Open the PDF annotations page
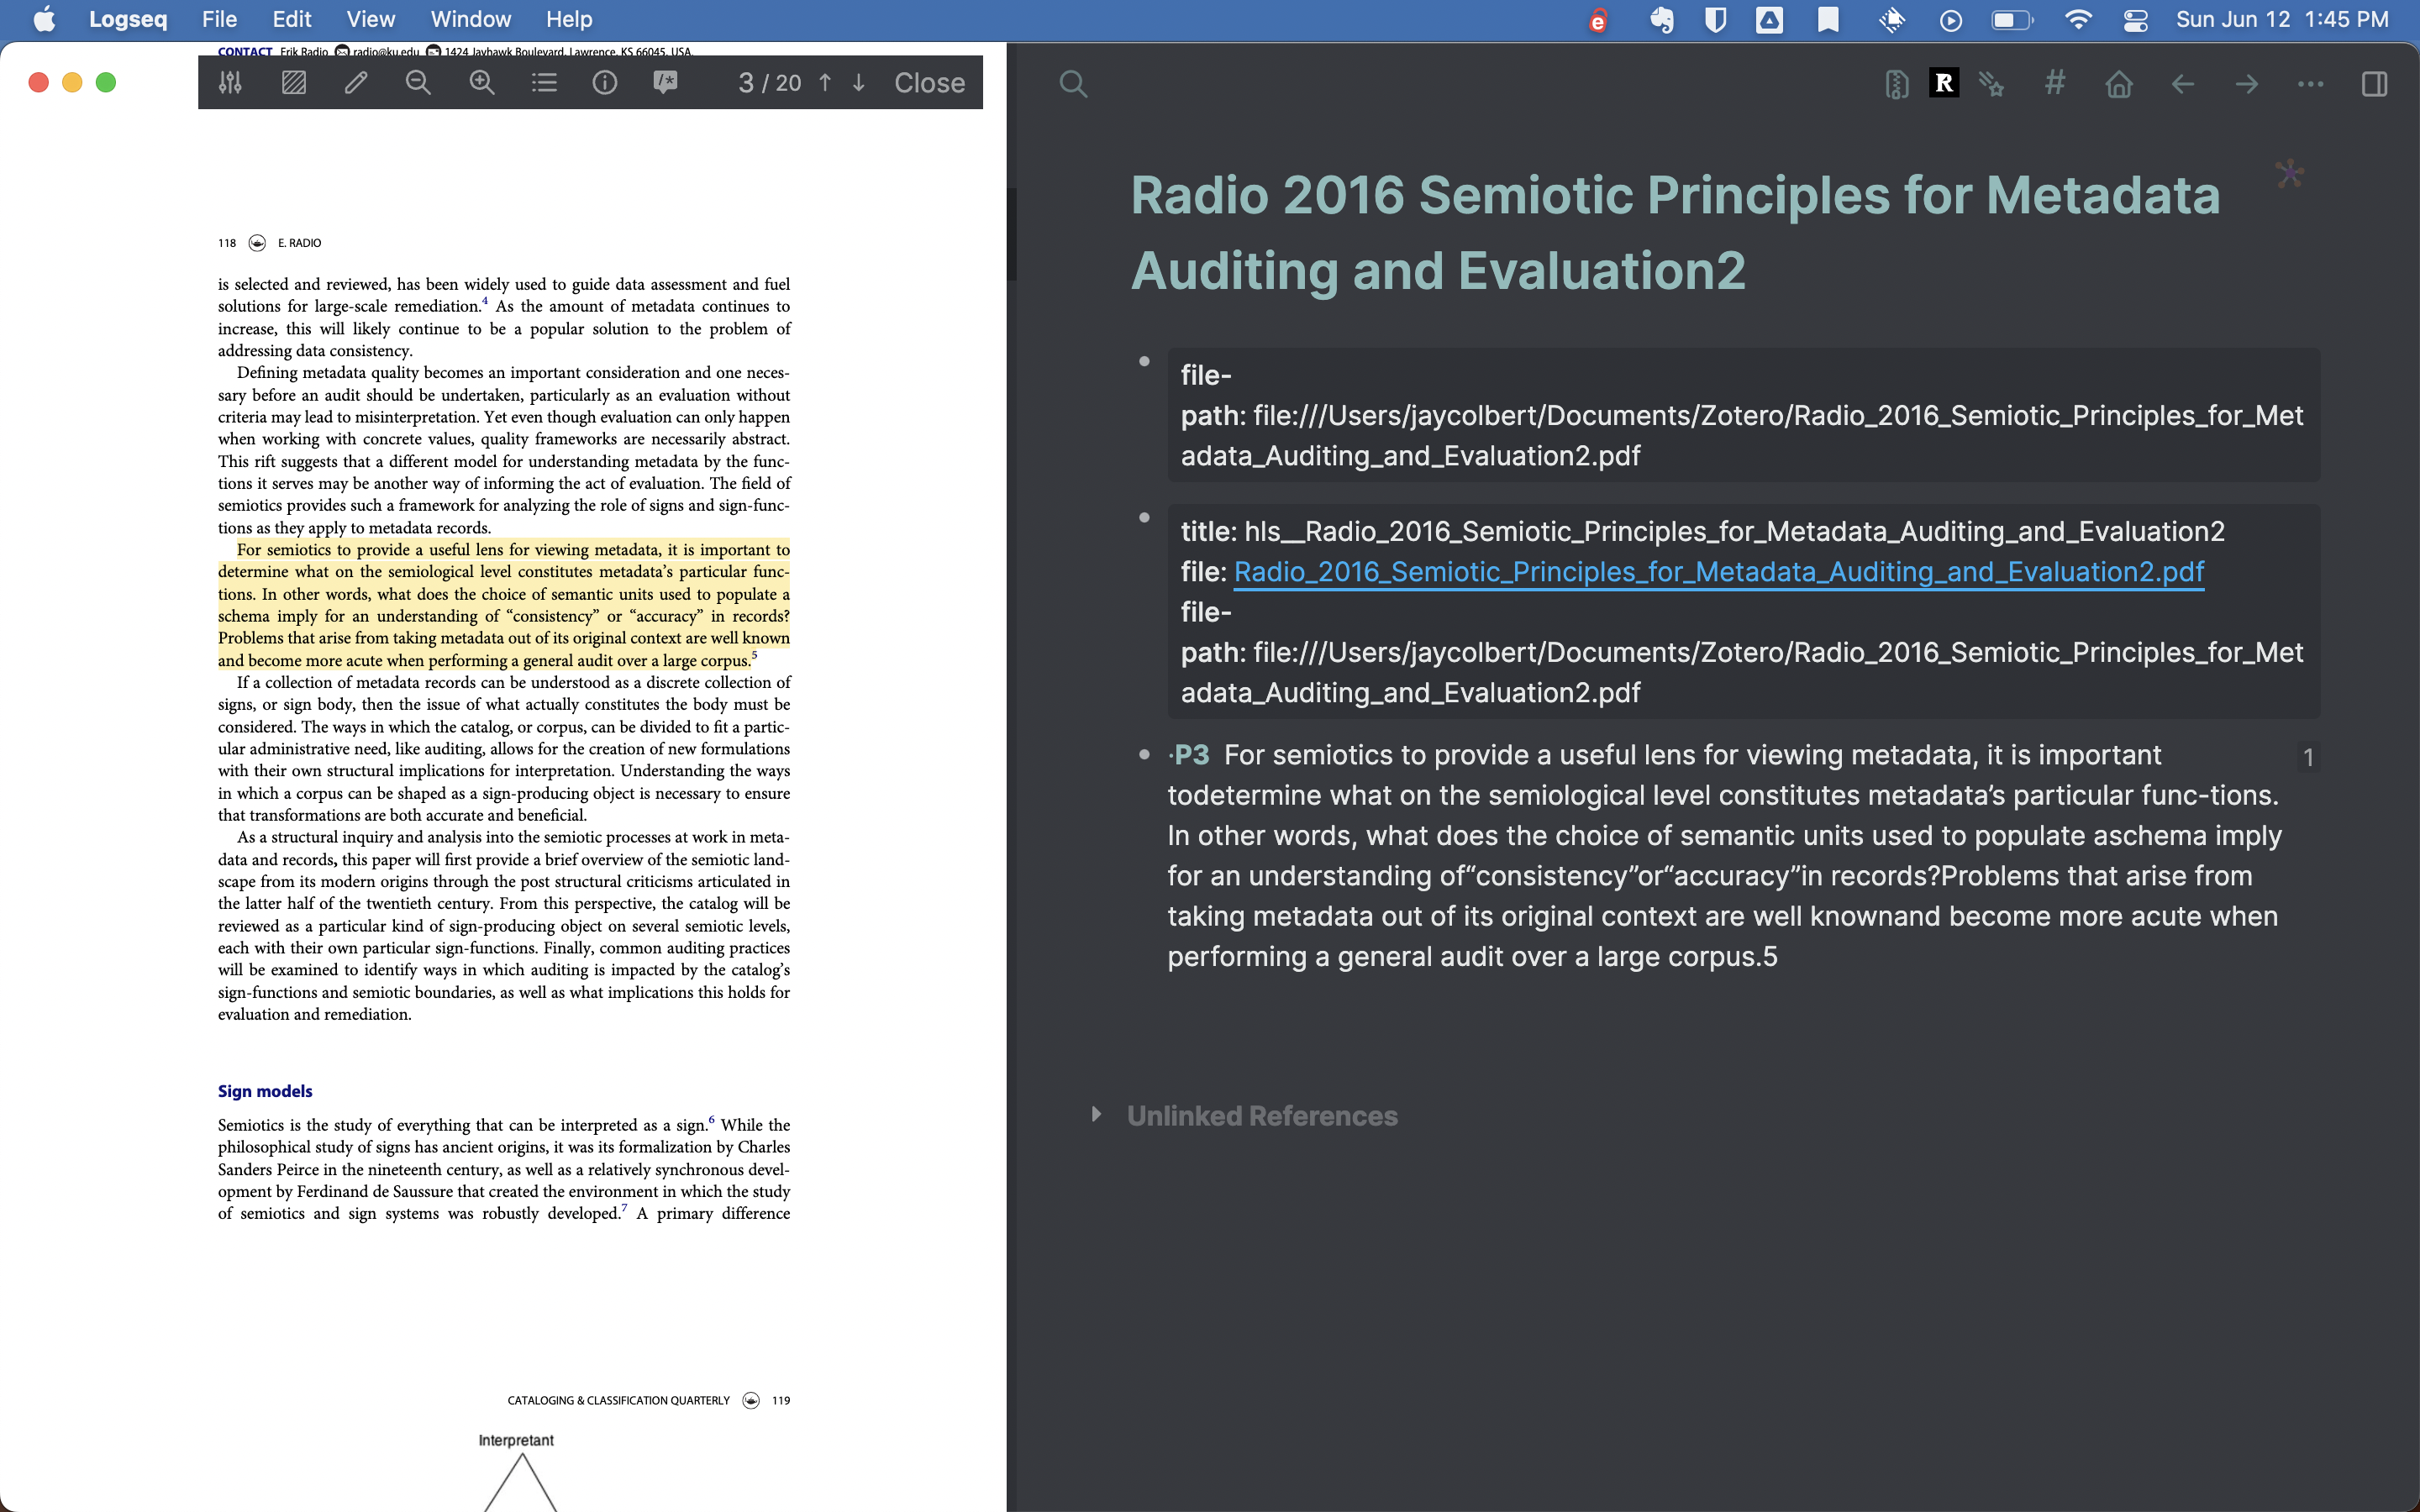Image resolution: width=2420 pixels, height=1512 pixels. 666,83
